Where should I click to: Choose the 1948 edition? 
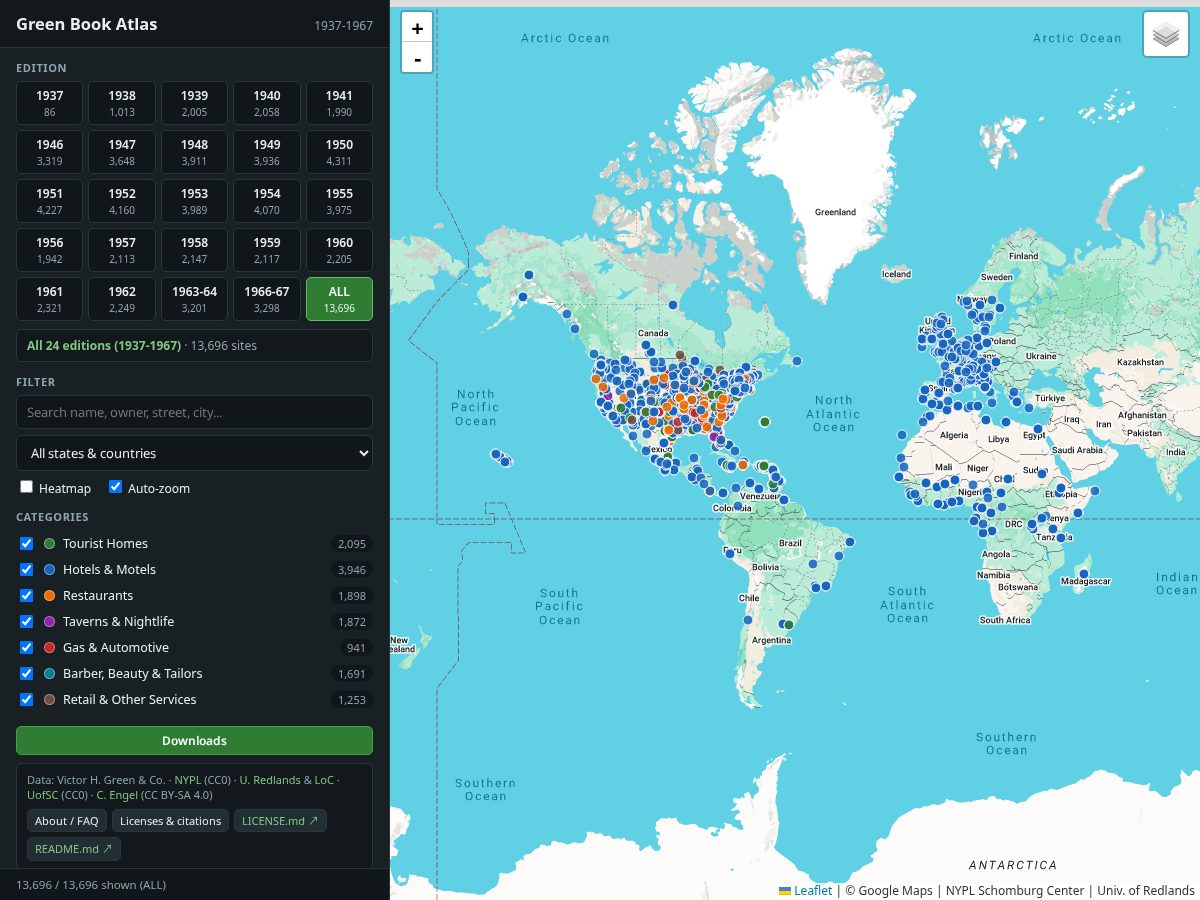coord(194,152)
